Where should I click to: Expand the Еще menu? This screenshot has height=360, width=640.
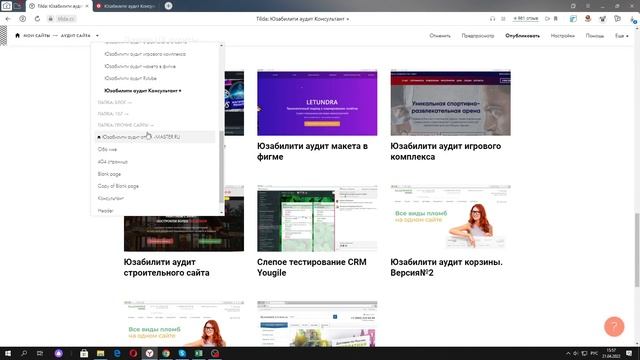[x=622, y=36]
